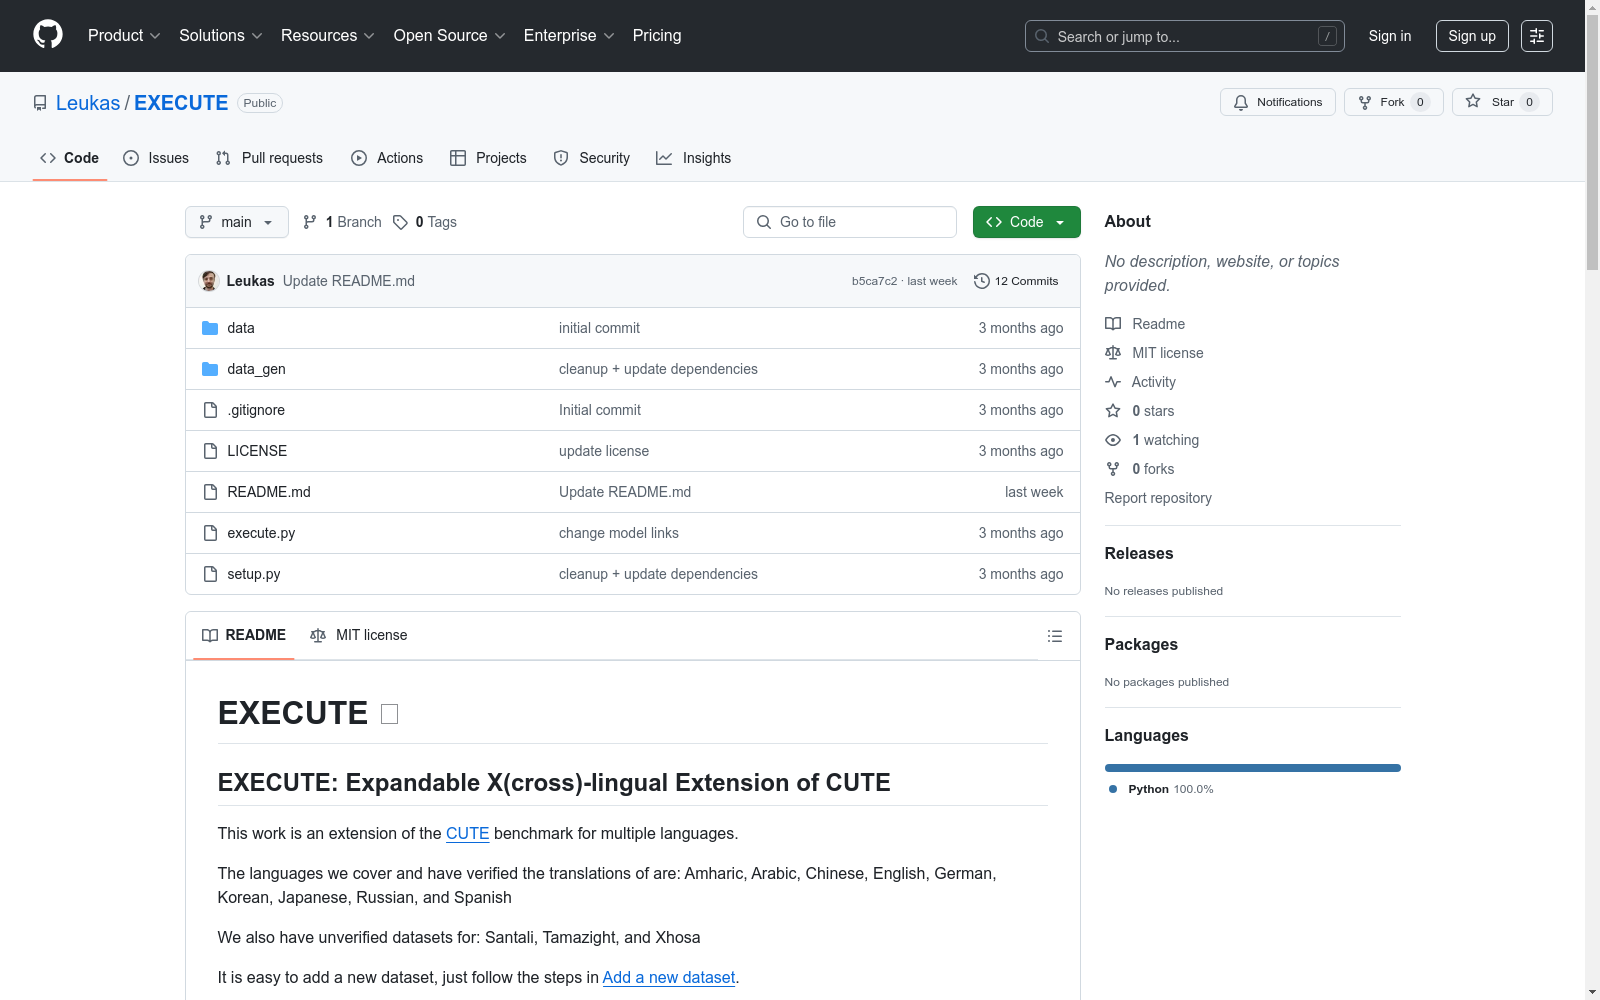Open the Pull requests tab
The image size is (1600, 1000).
(269, 158)
